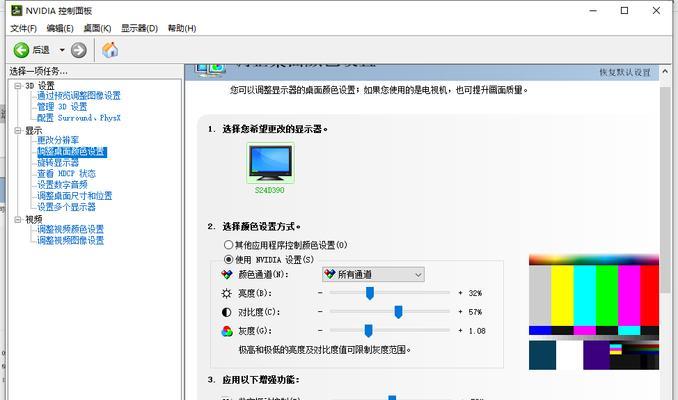
Task: Click minus button for 对比度 slider
Action: coord(320,311)
